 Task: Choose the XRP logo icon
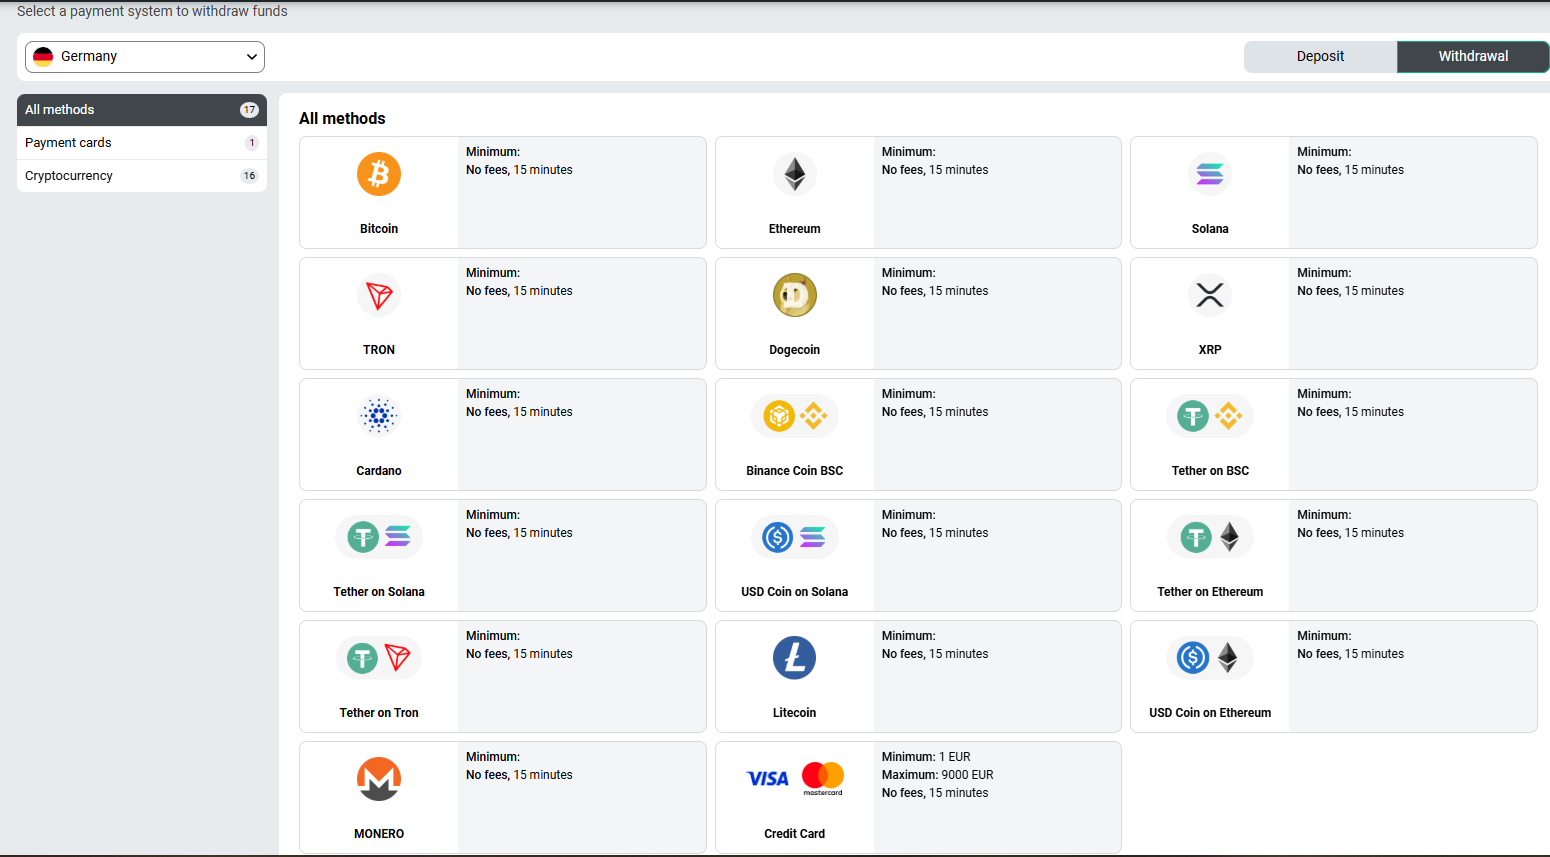(1210, 295)
